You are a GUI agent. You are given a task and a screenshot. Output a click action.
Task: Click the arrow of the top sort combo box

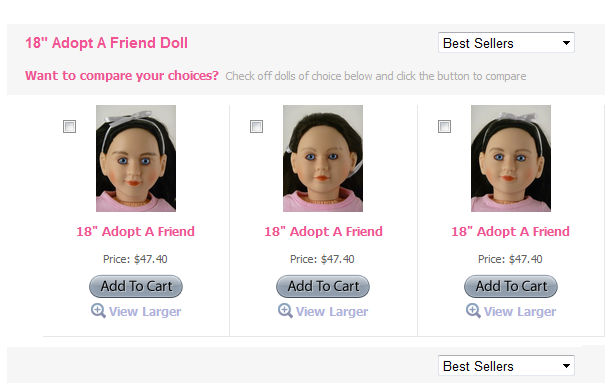566,43
